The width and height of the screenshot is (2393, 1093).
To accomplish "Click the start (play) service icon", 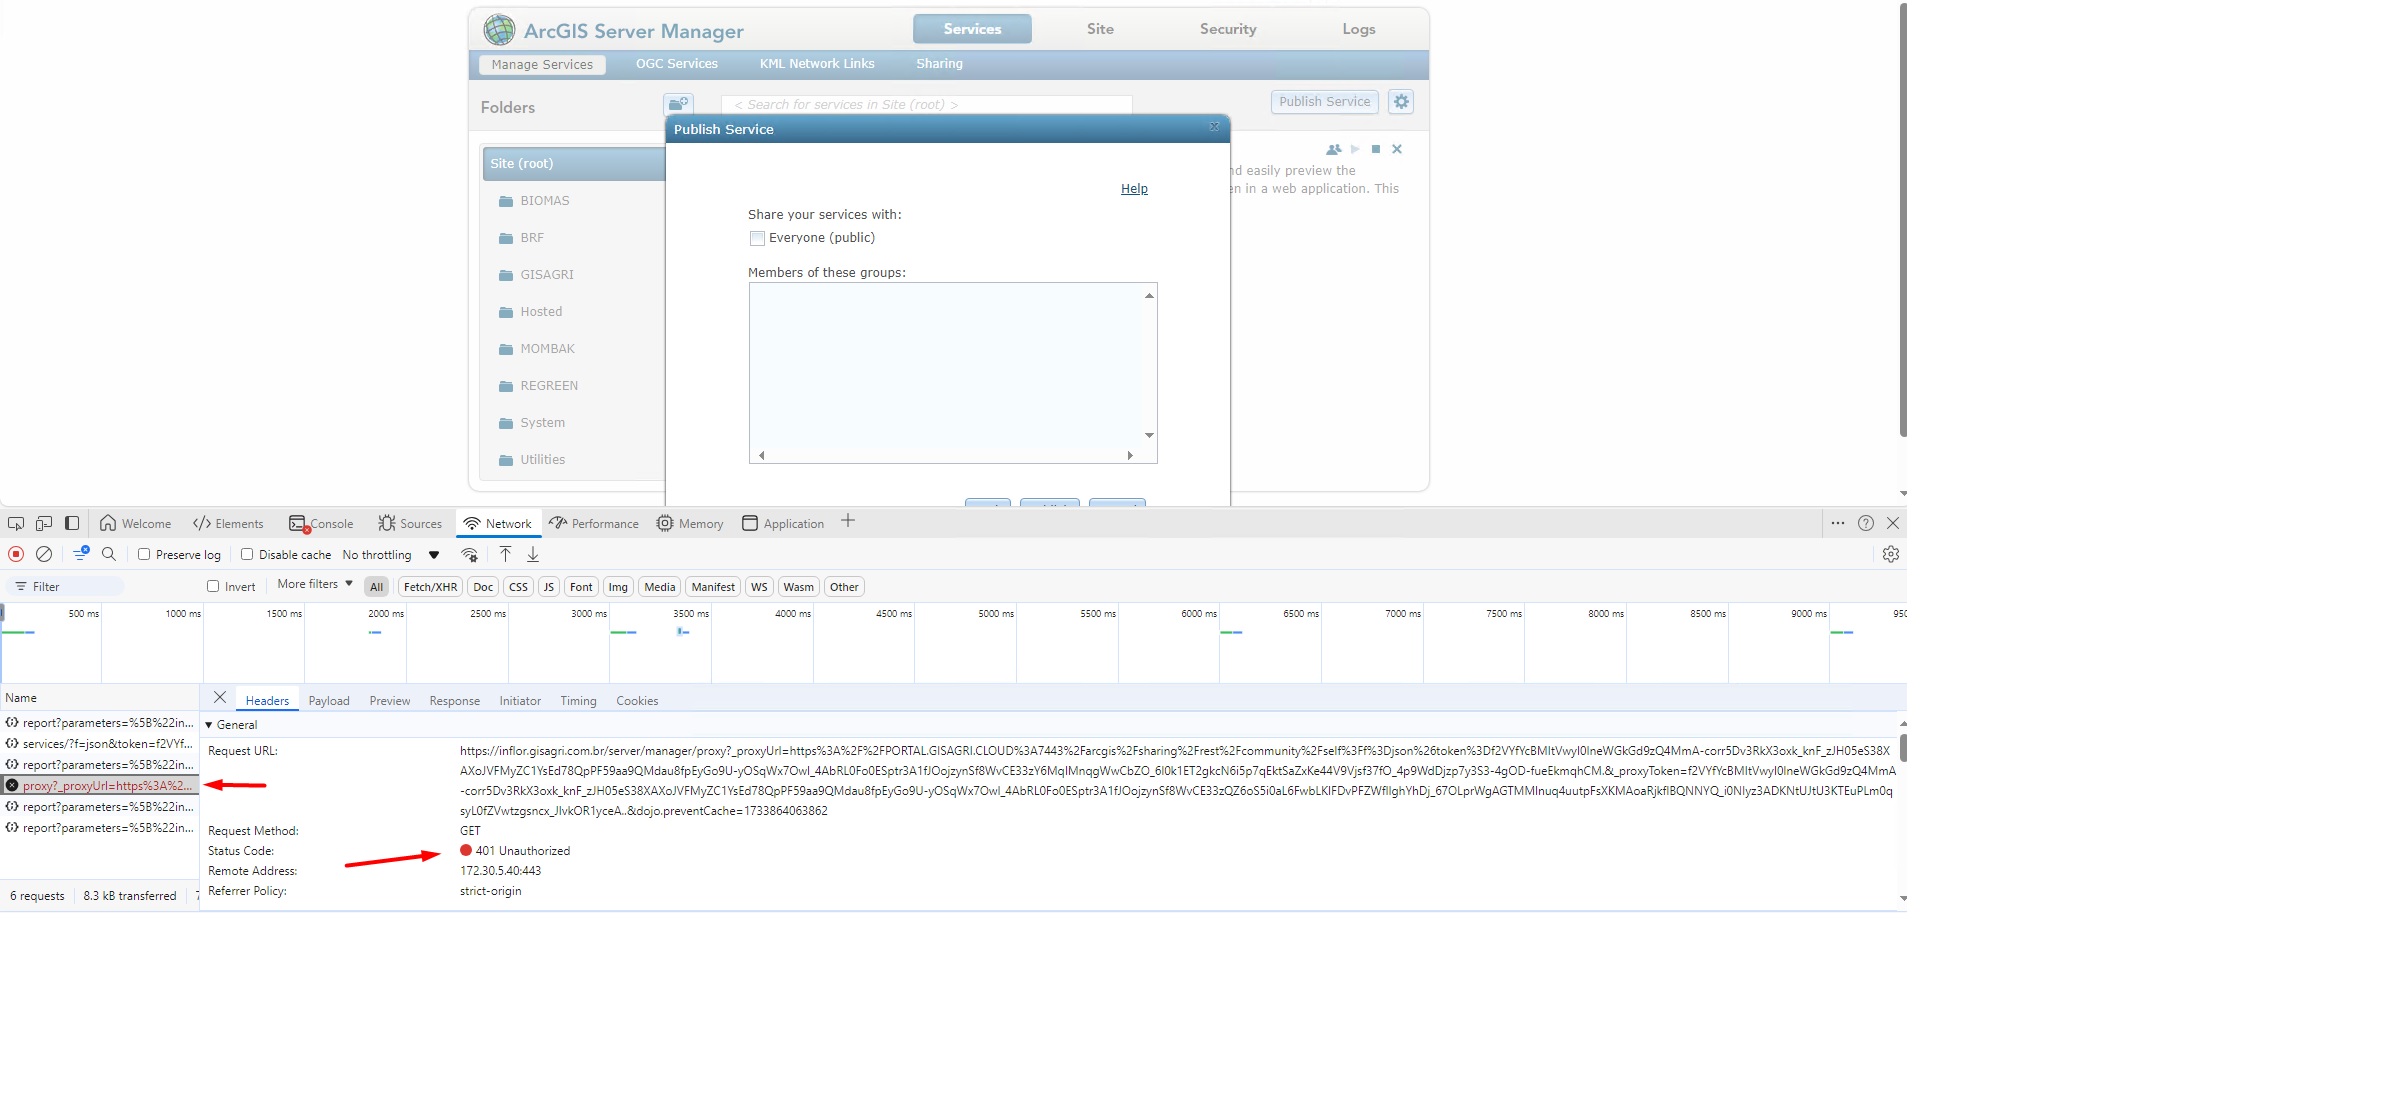I will (1355, 149).
